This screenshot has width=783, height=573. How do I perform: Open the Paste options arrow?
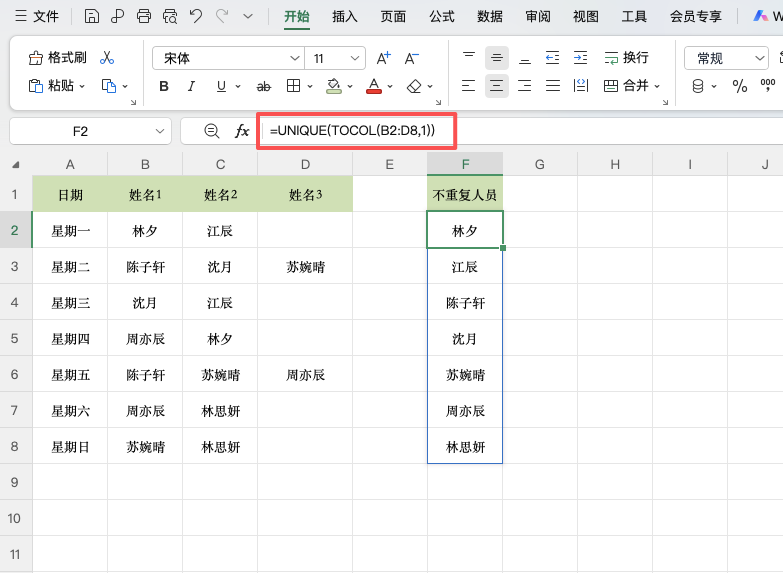pyautogui.click(x=82, y=86)
